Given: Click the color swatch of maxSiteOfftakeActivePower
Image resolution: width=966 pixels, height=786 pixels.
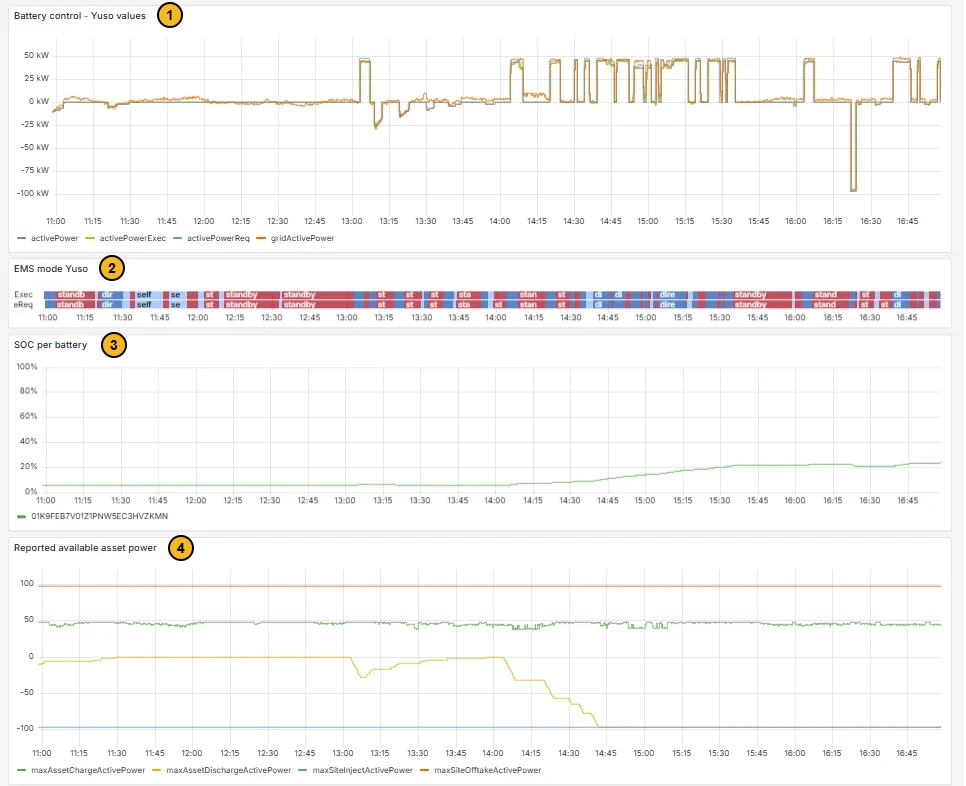Looking at the screenshot, I should [x=424, y=770].
